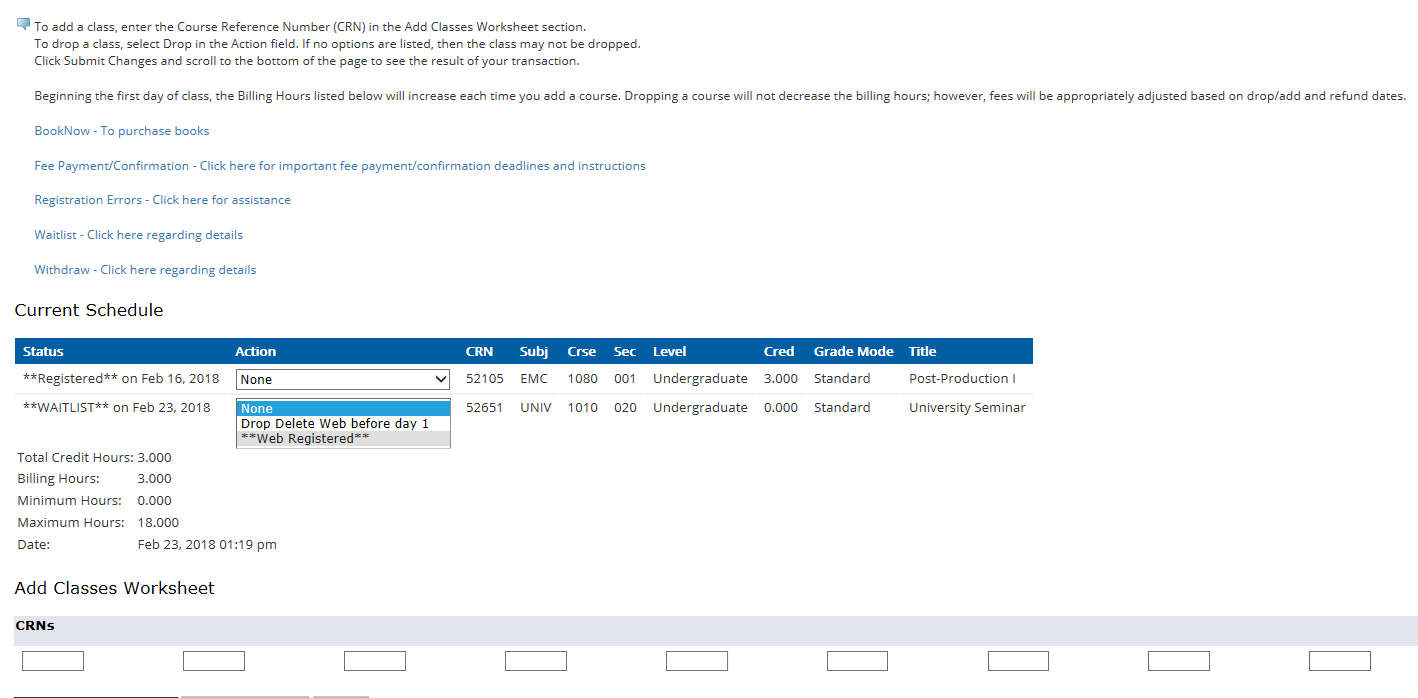Screen dimensions: 1418x698
Task: Select None in the open Action list
Action: tap(343, 409)
